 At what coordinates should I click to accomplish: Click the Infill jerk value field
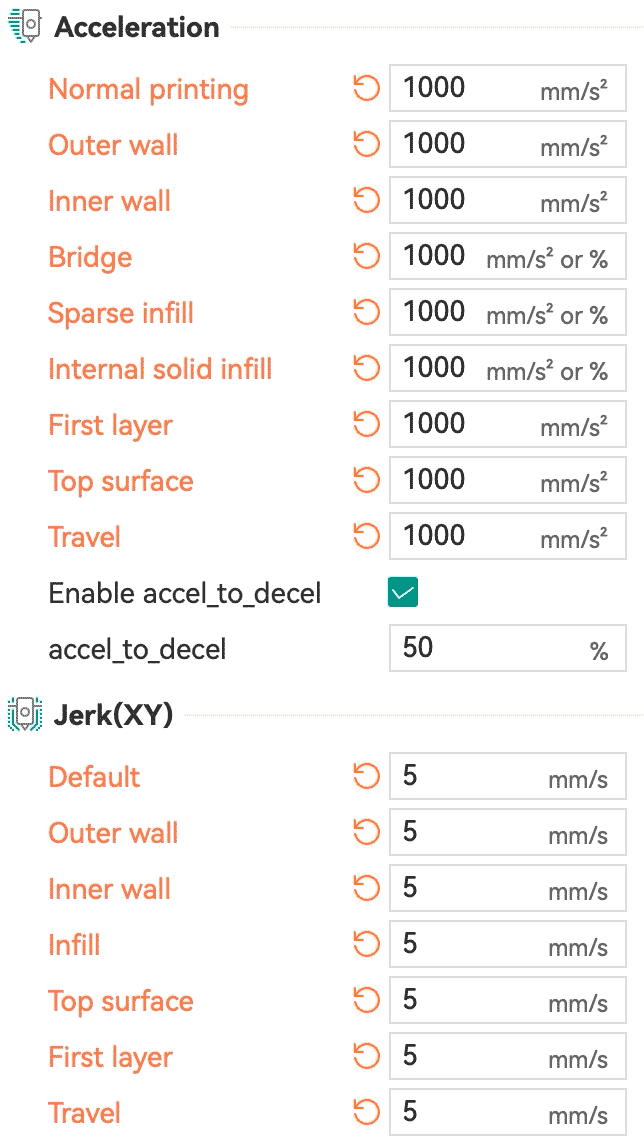click(x=507, y=944)
